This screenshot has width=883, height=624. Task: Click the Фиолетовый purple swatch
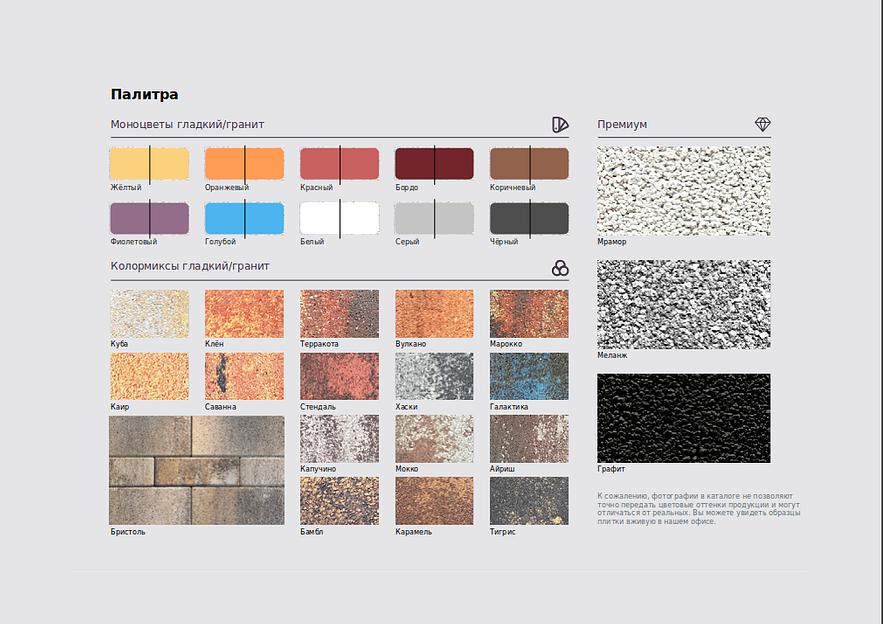pos(149,218)
